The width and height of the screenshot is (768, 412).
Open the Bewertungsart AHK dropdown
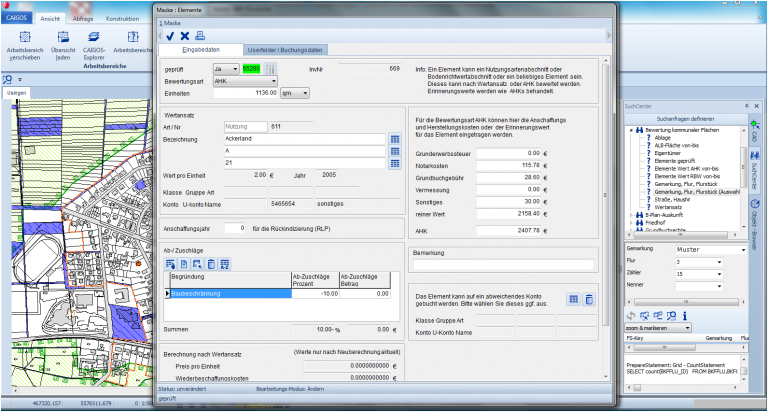pos(273,81)
